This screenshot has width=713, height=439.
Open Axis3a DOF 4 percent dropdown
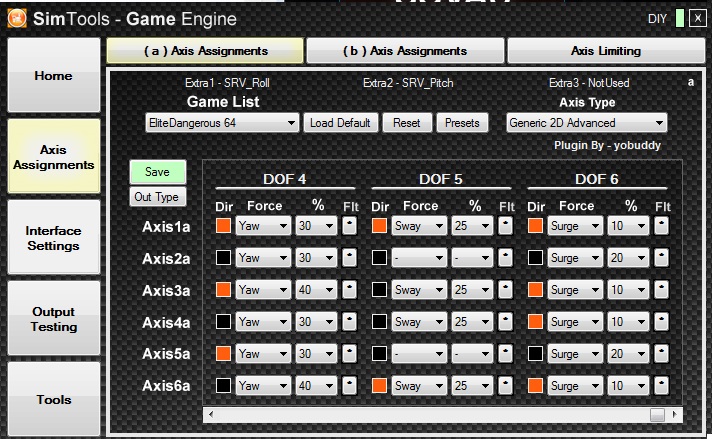316,290
